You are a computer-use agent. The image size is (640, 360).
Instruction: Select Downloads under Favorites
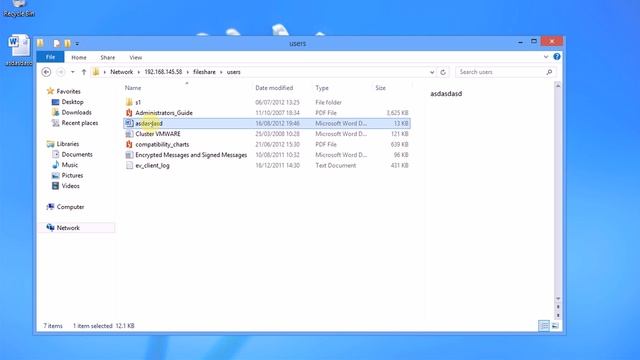click(76, 113)
